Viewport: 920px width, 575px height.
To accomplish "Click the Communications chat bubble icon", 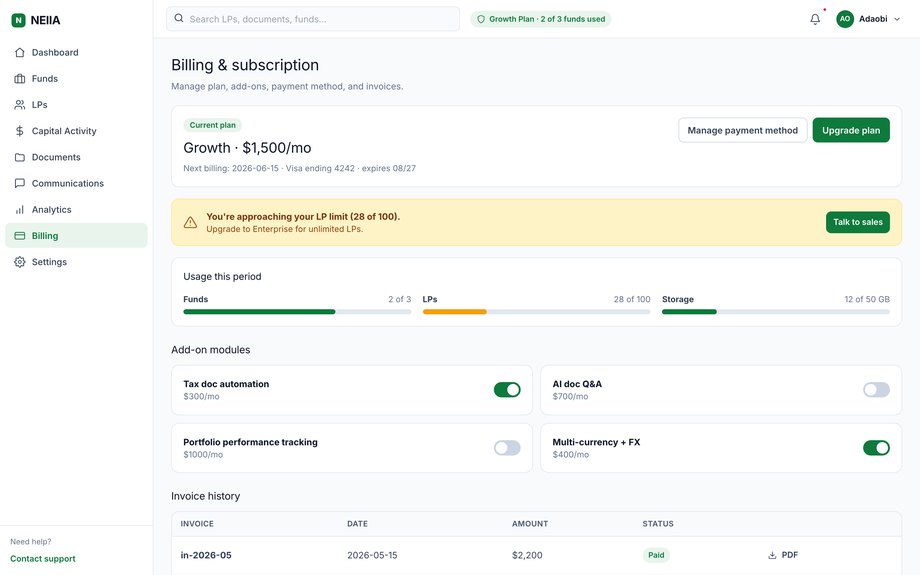I will [20, 183].
